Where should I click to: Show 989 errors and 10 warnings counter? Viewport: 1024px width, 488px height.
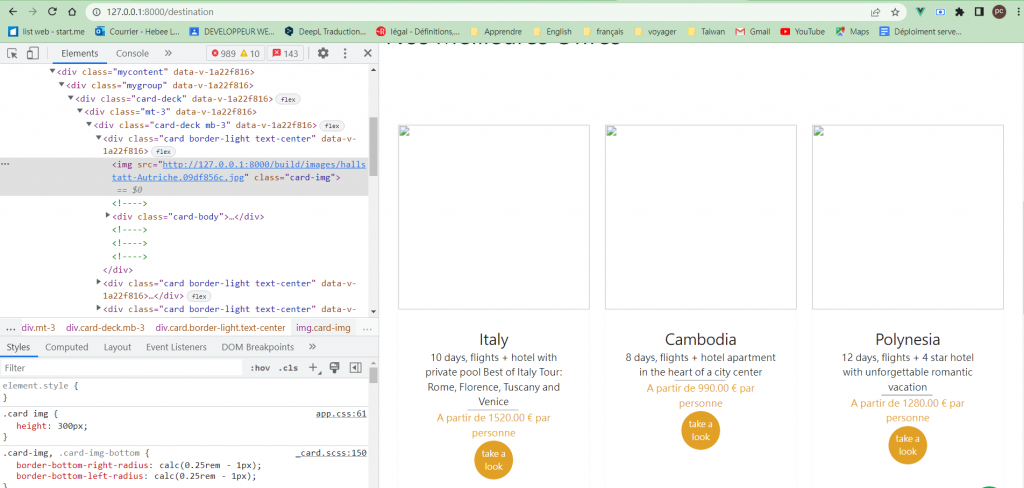point(236,54)
